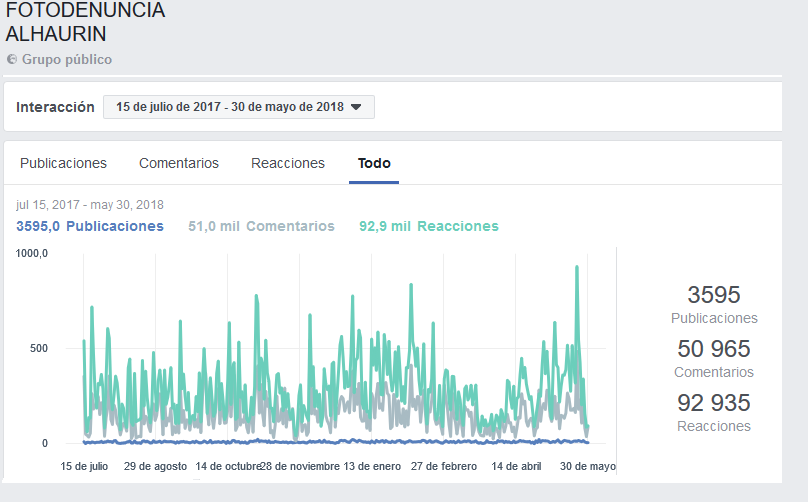This screenshot has width=808, height=502.
Task: Click the 13 de enero axis label
Action: click(x=372, y=466)
